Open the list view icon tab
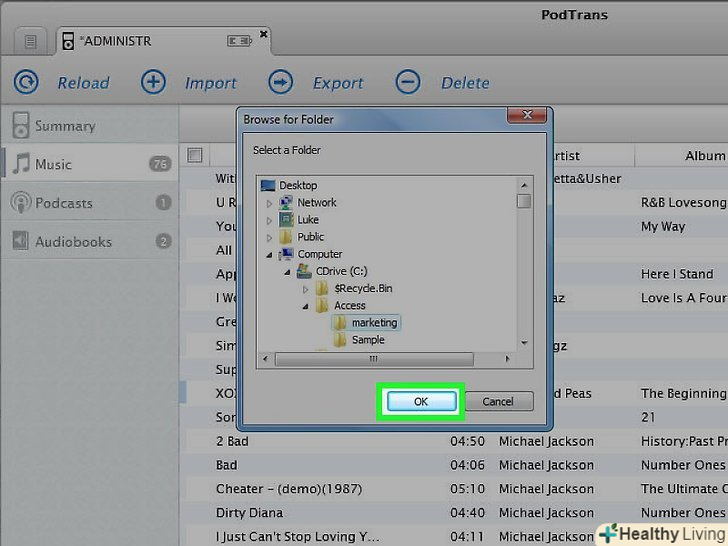The height and width of the screenshot is (546, 728). 30,42
